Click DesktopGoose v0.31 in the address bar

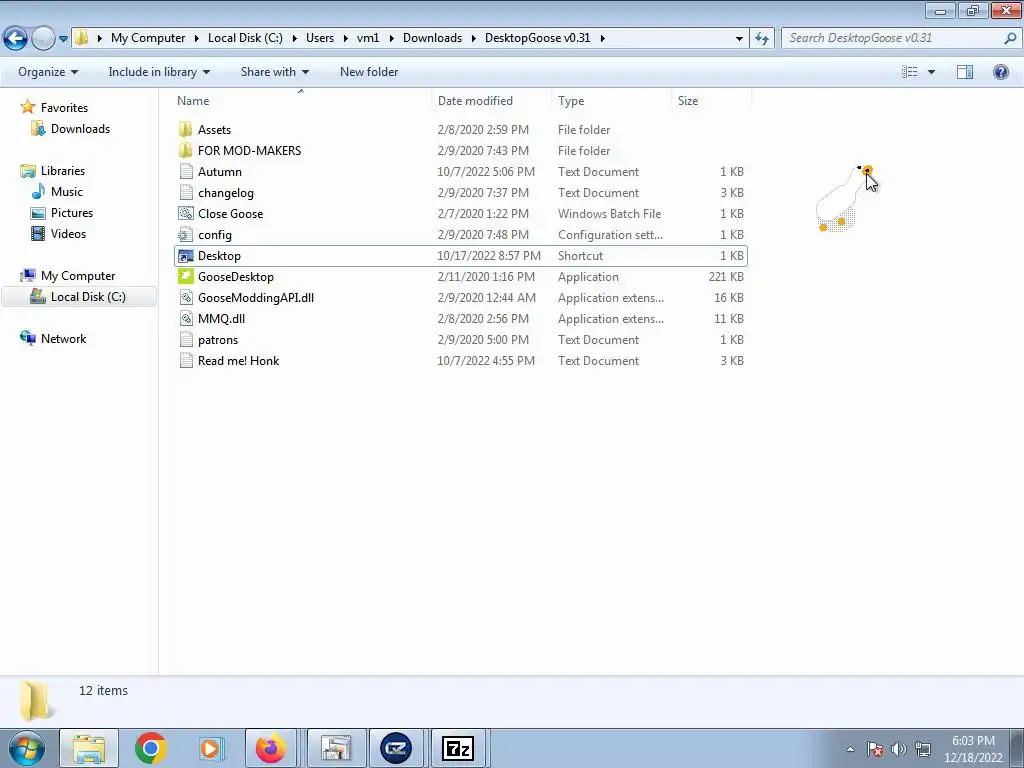coord(537,38)
